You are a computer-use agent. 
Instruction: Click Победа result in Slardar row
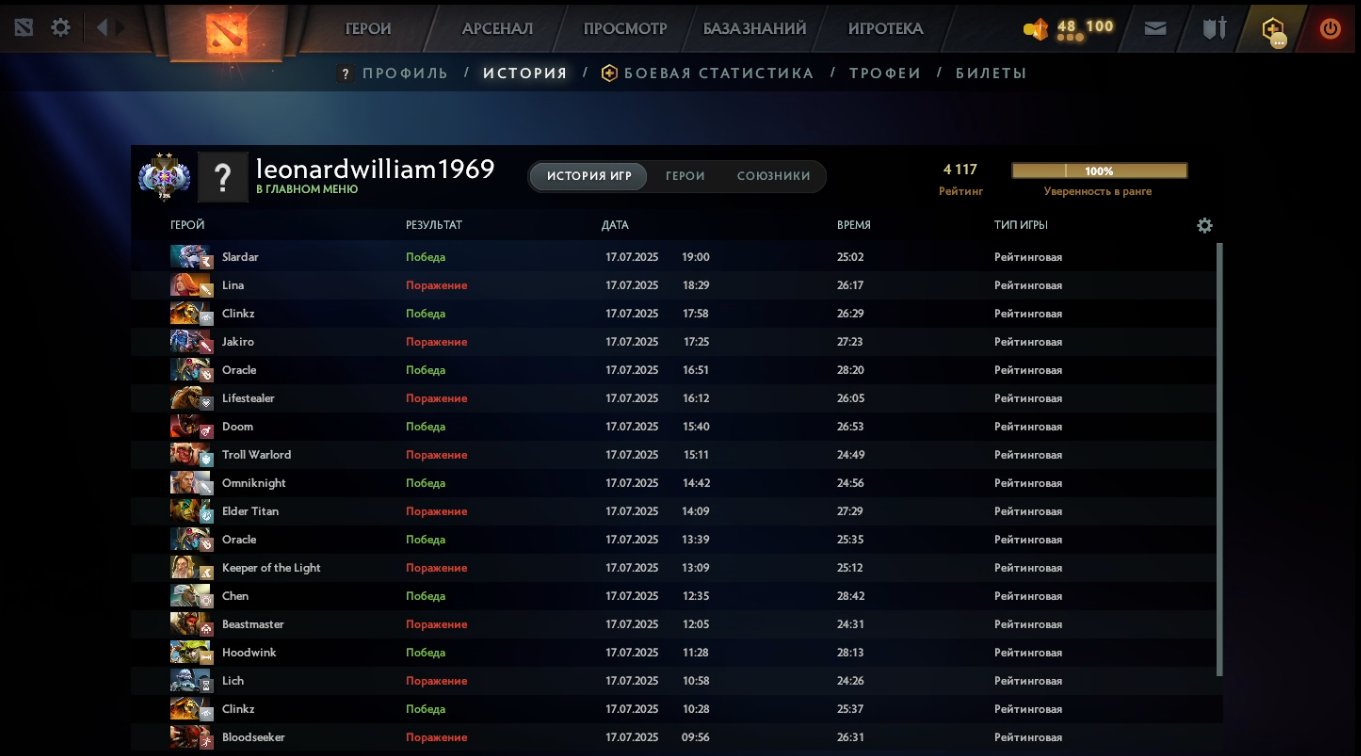426,257
